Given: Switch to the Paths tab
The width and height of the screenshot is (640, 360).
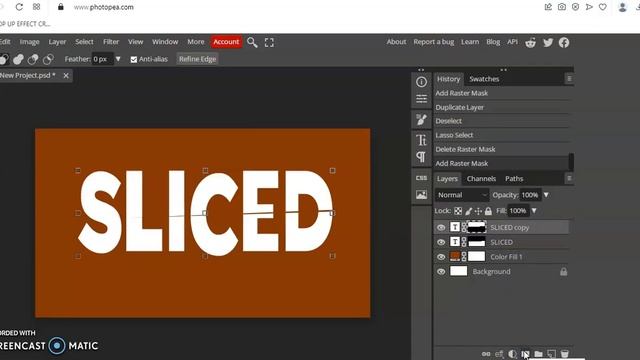Looking at the screenshot, I should click(514, 179).
